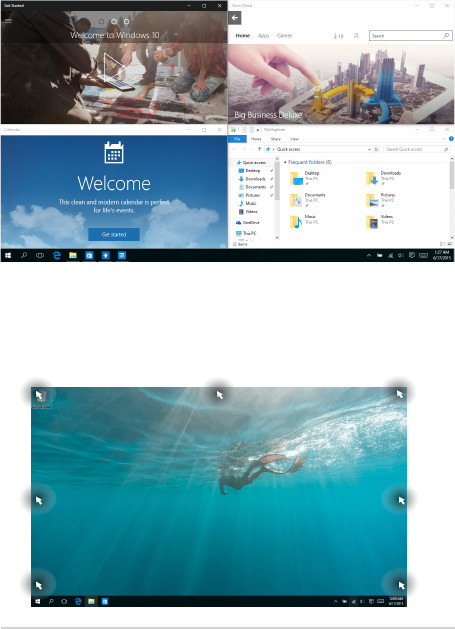Open the View ribbon tab in File Explorer
The image size is (455, 629).
click(x=295, y=139)
